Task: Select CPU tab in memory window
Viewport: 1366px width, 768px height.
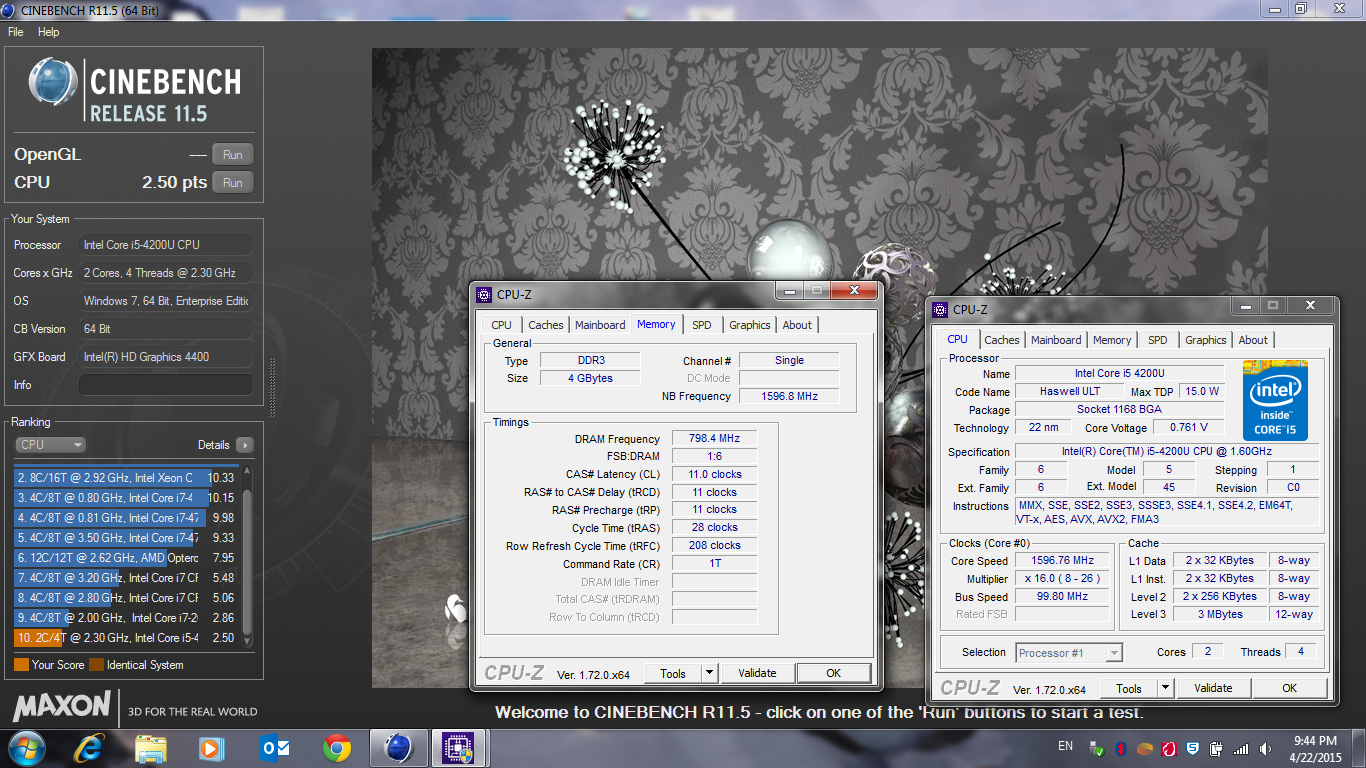Action: point(502,325)
